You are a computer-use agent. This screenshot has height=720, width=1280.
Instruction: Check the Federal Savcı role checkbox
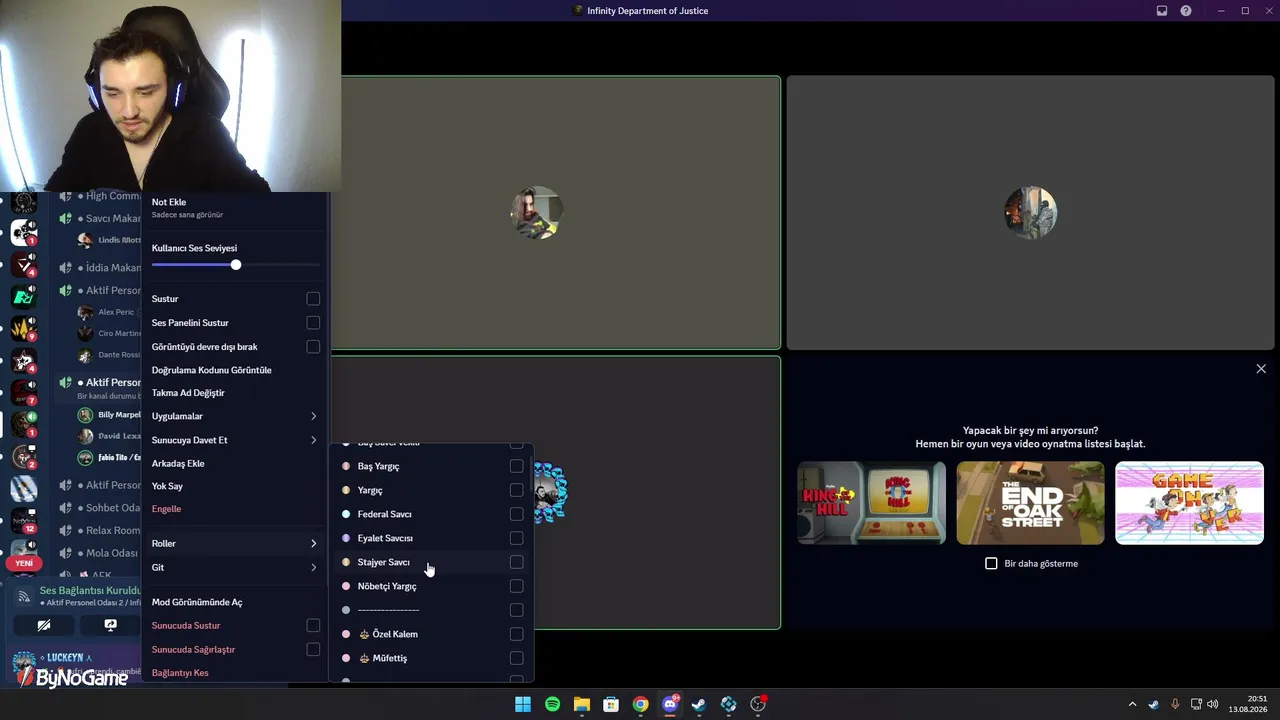click(516, 514)
